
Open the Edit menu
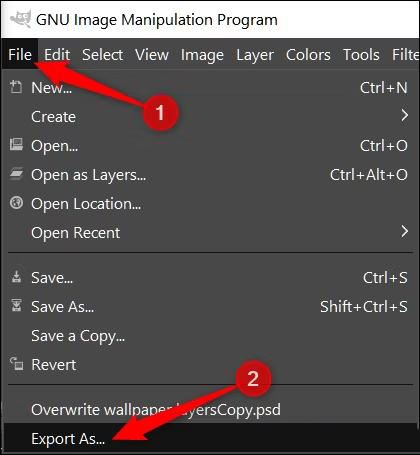coord(57,55)
